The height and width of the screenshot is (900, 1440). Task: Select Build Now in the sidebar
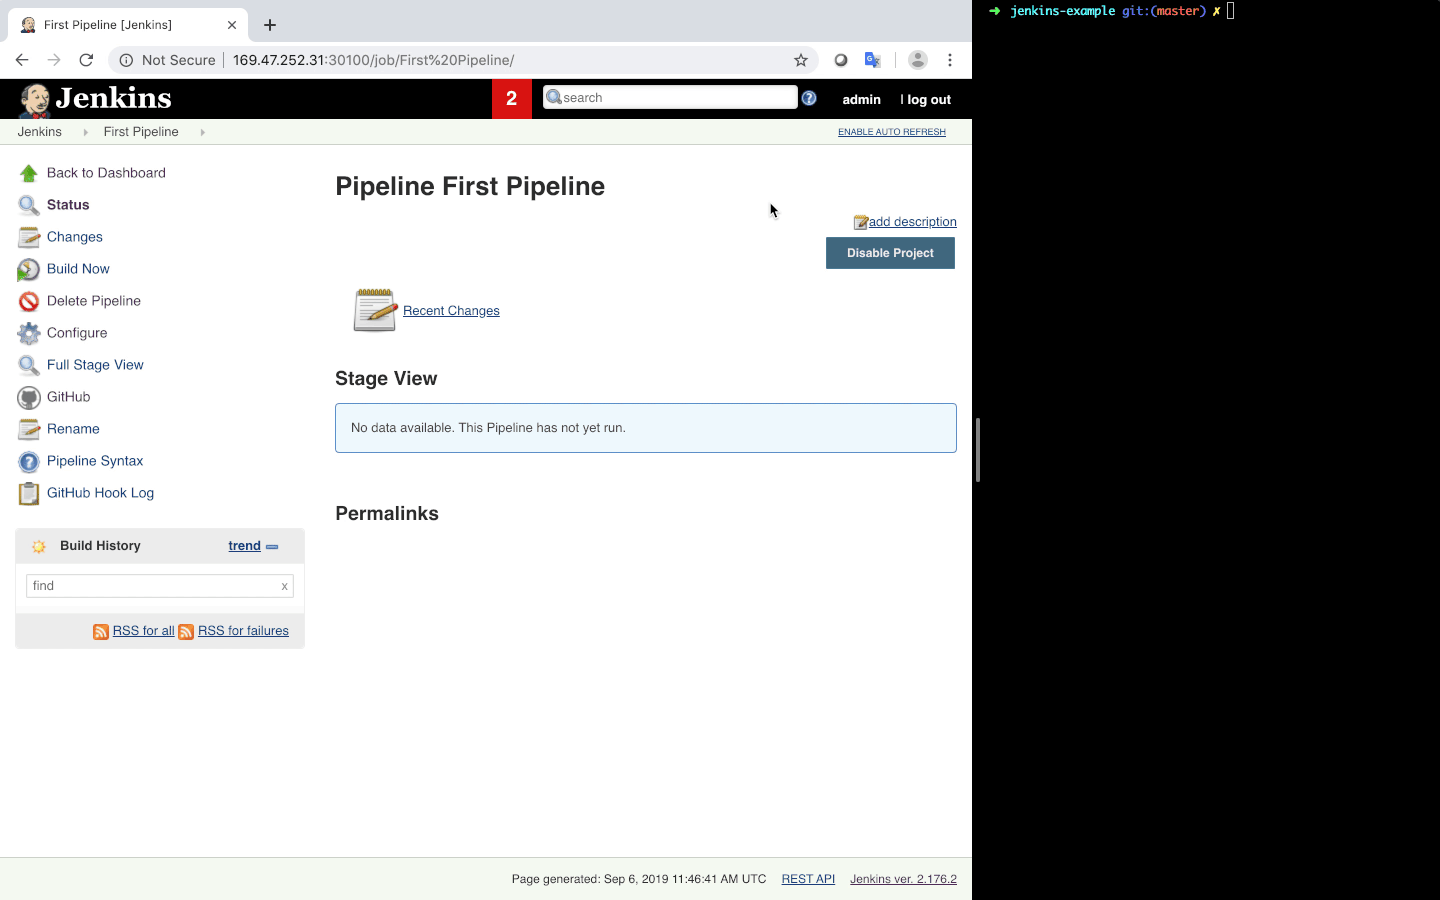(x=78, y=269)
